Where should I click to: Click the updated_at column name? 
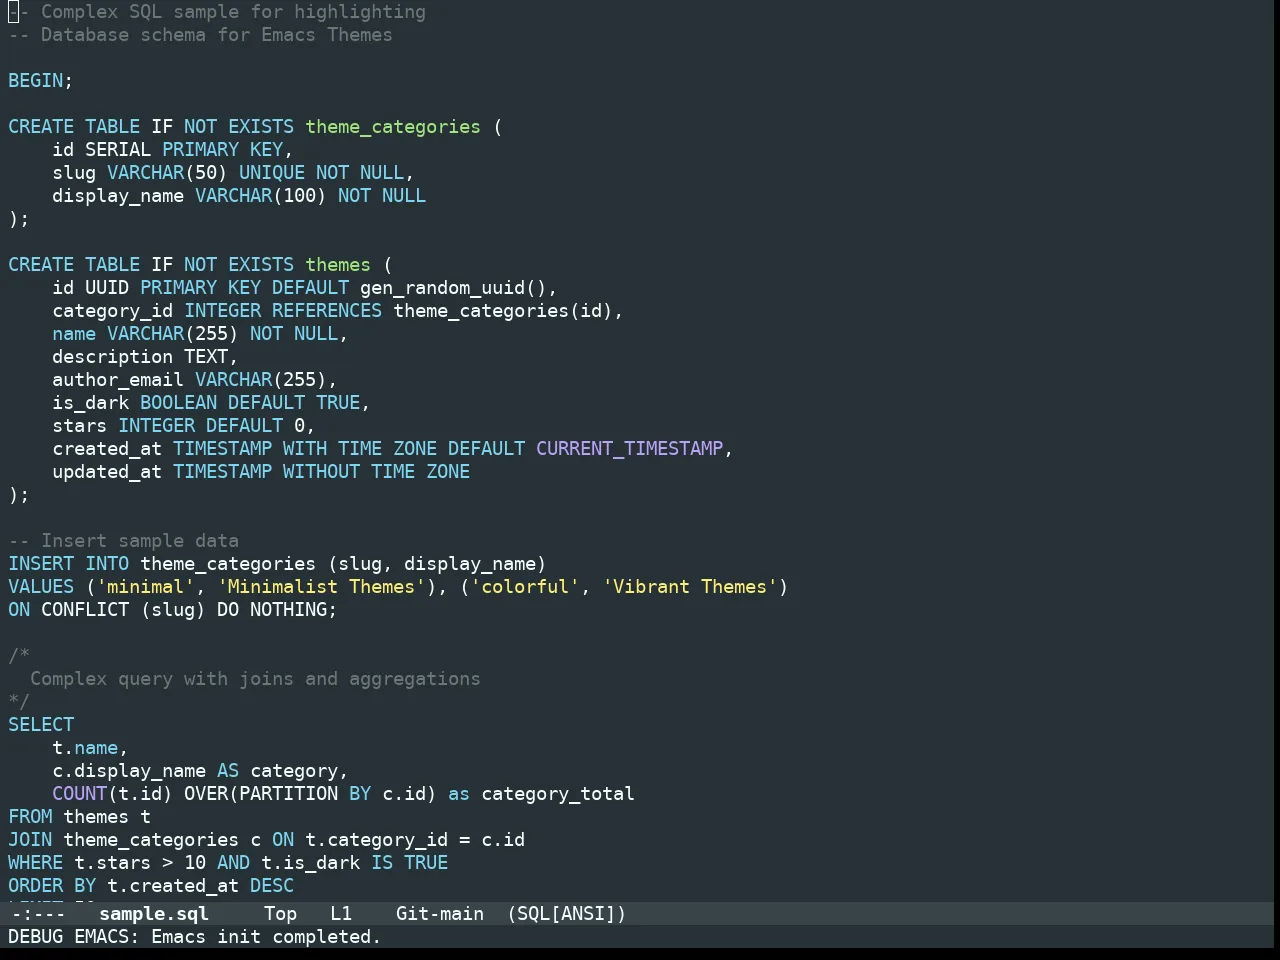(x=107, y=472)
